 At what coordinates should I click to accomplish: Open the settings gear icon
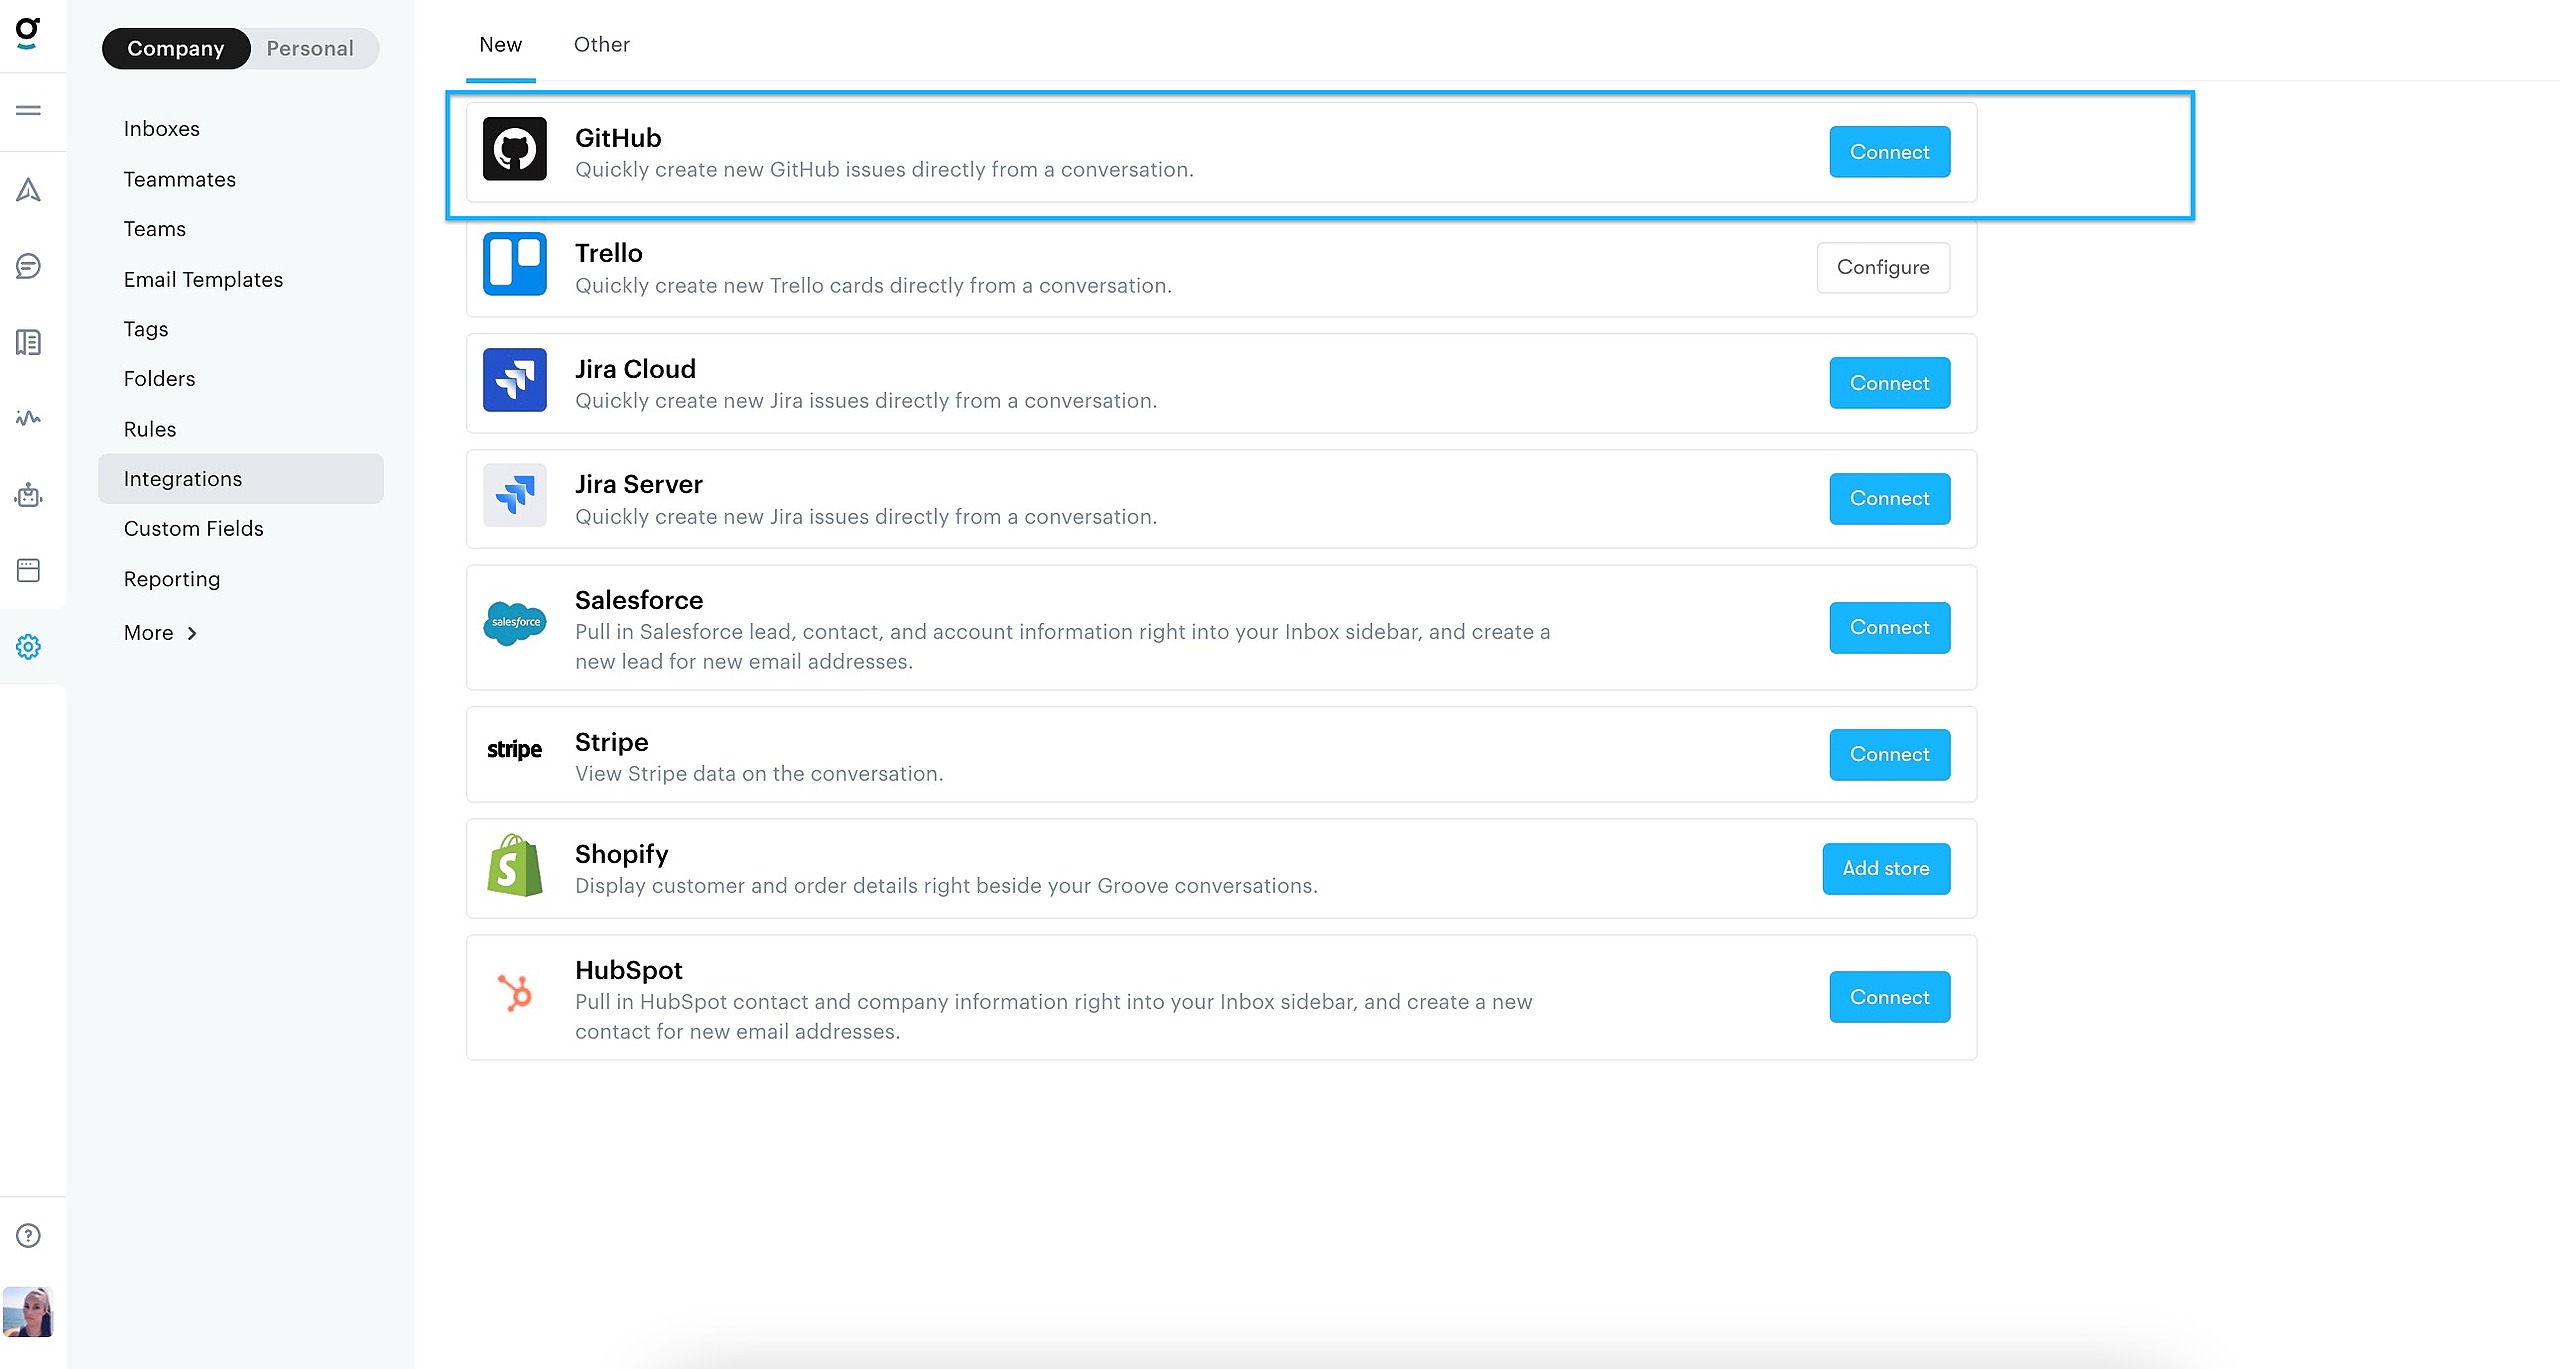(x=28, y=647)
